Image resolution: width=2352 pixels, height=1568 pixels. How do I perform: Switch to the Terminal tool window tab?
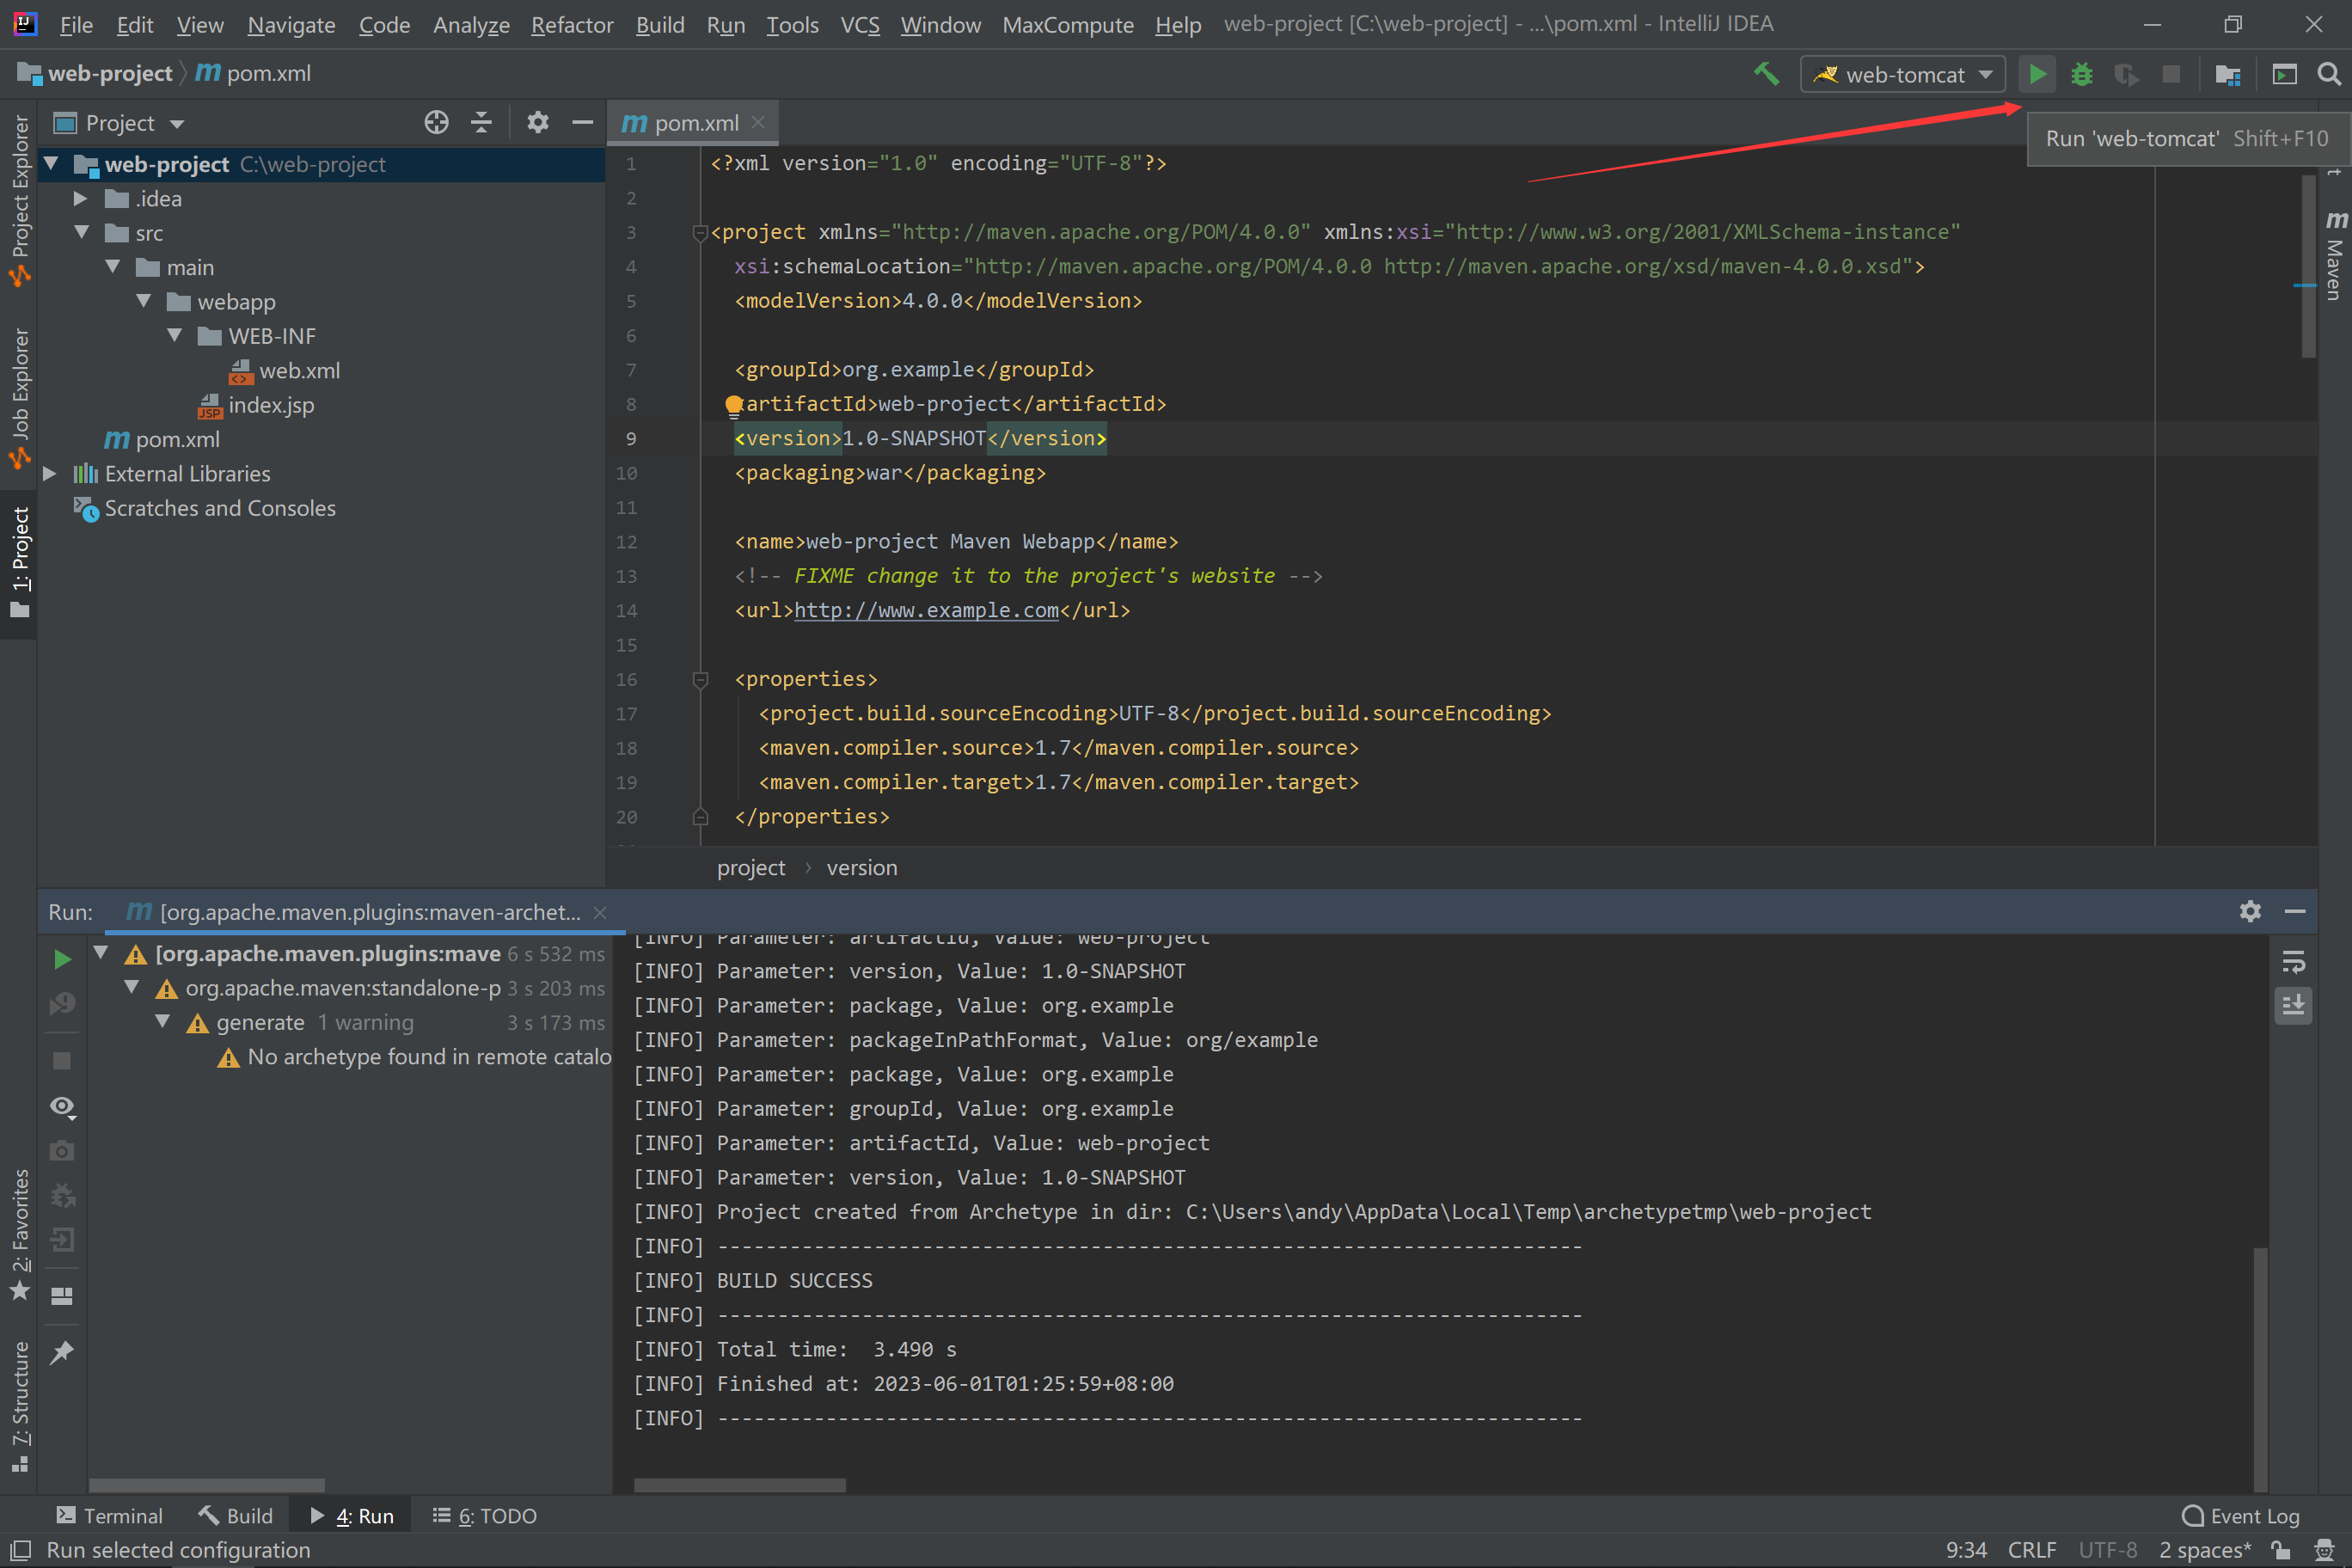point(109,1516)
